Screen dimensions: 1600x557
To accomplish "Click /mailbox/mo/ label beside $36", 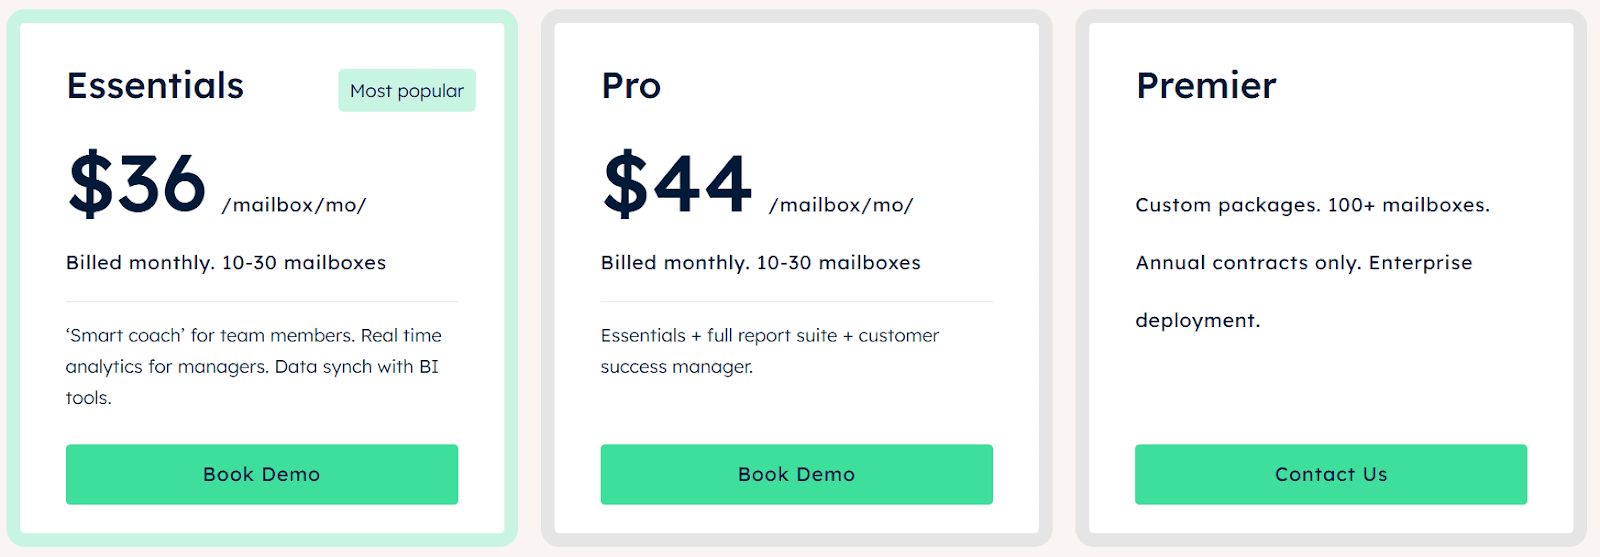I will click(294, 205).
